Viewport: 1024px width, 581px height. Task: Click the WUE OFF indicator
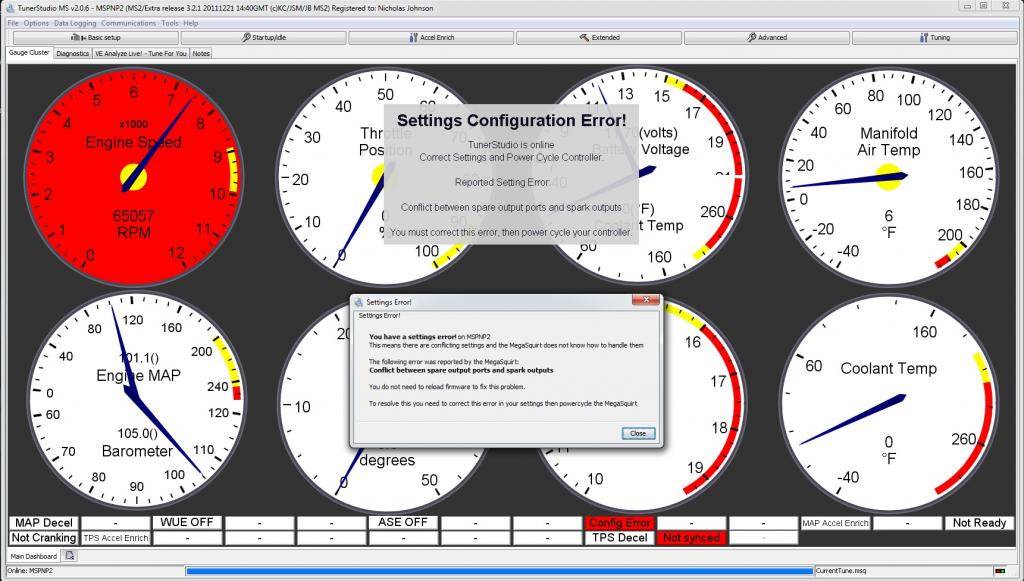tap(187, 523)
